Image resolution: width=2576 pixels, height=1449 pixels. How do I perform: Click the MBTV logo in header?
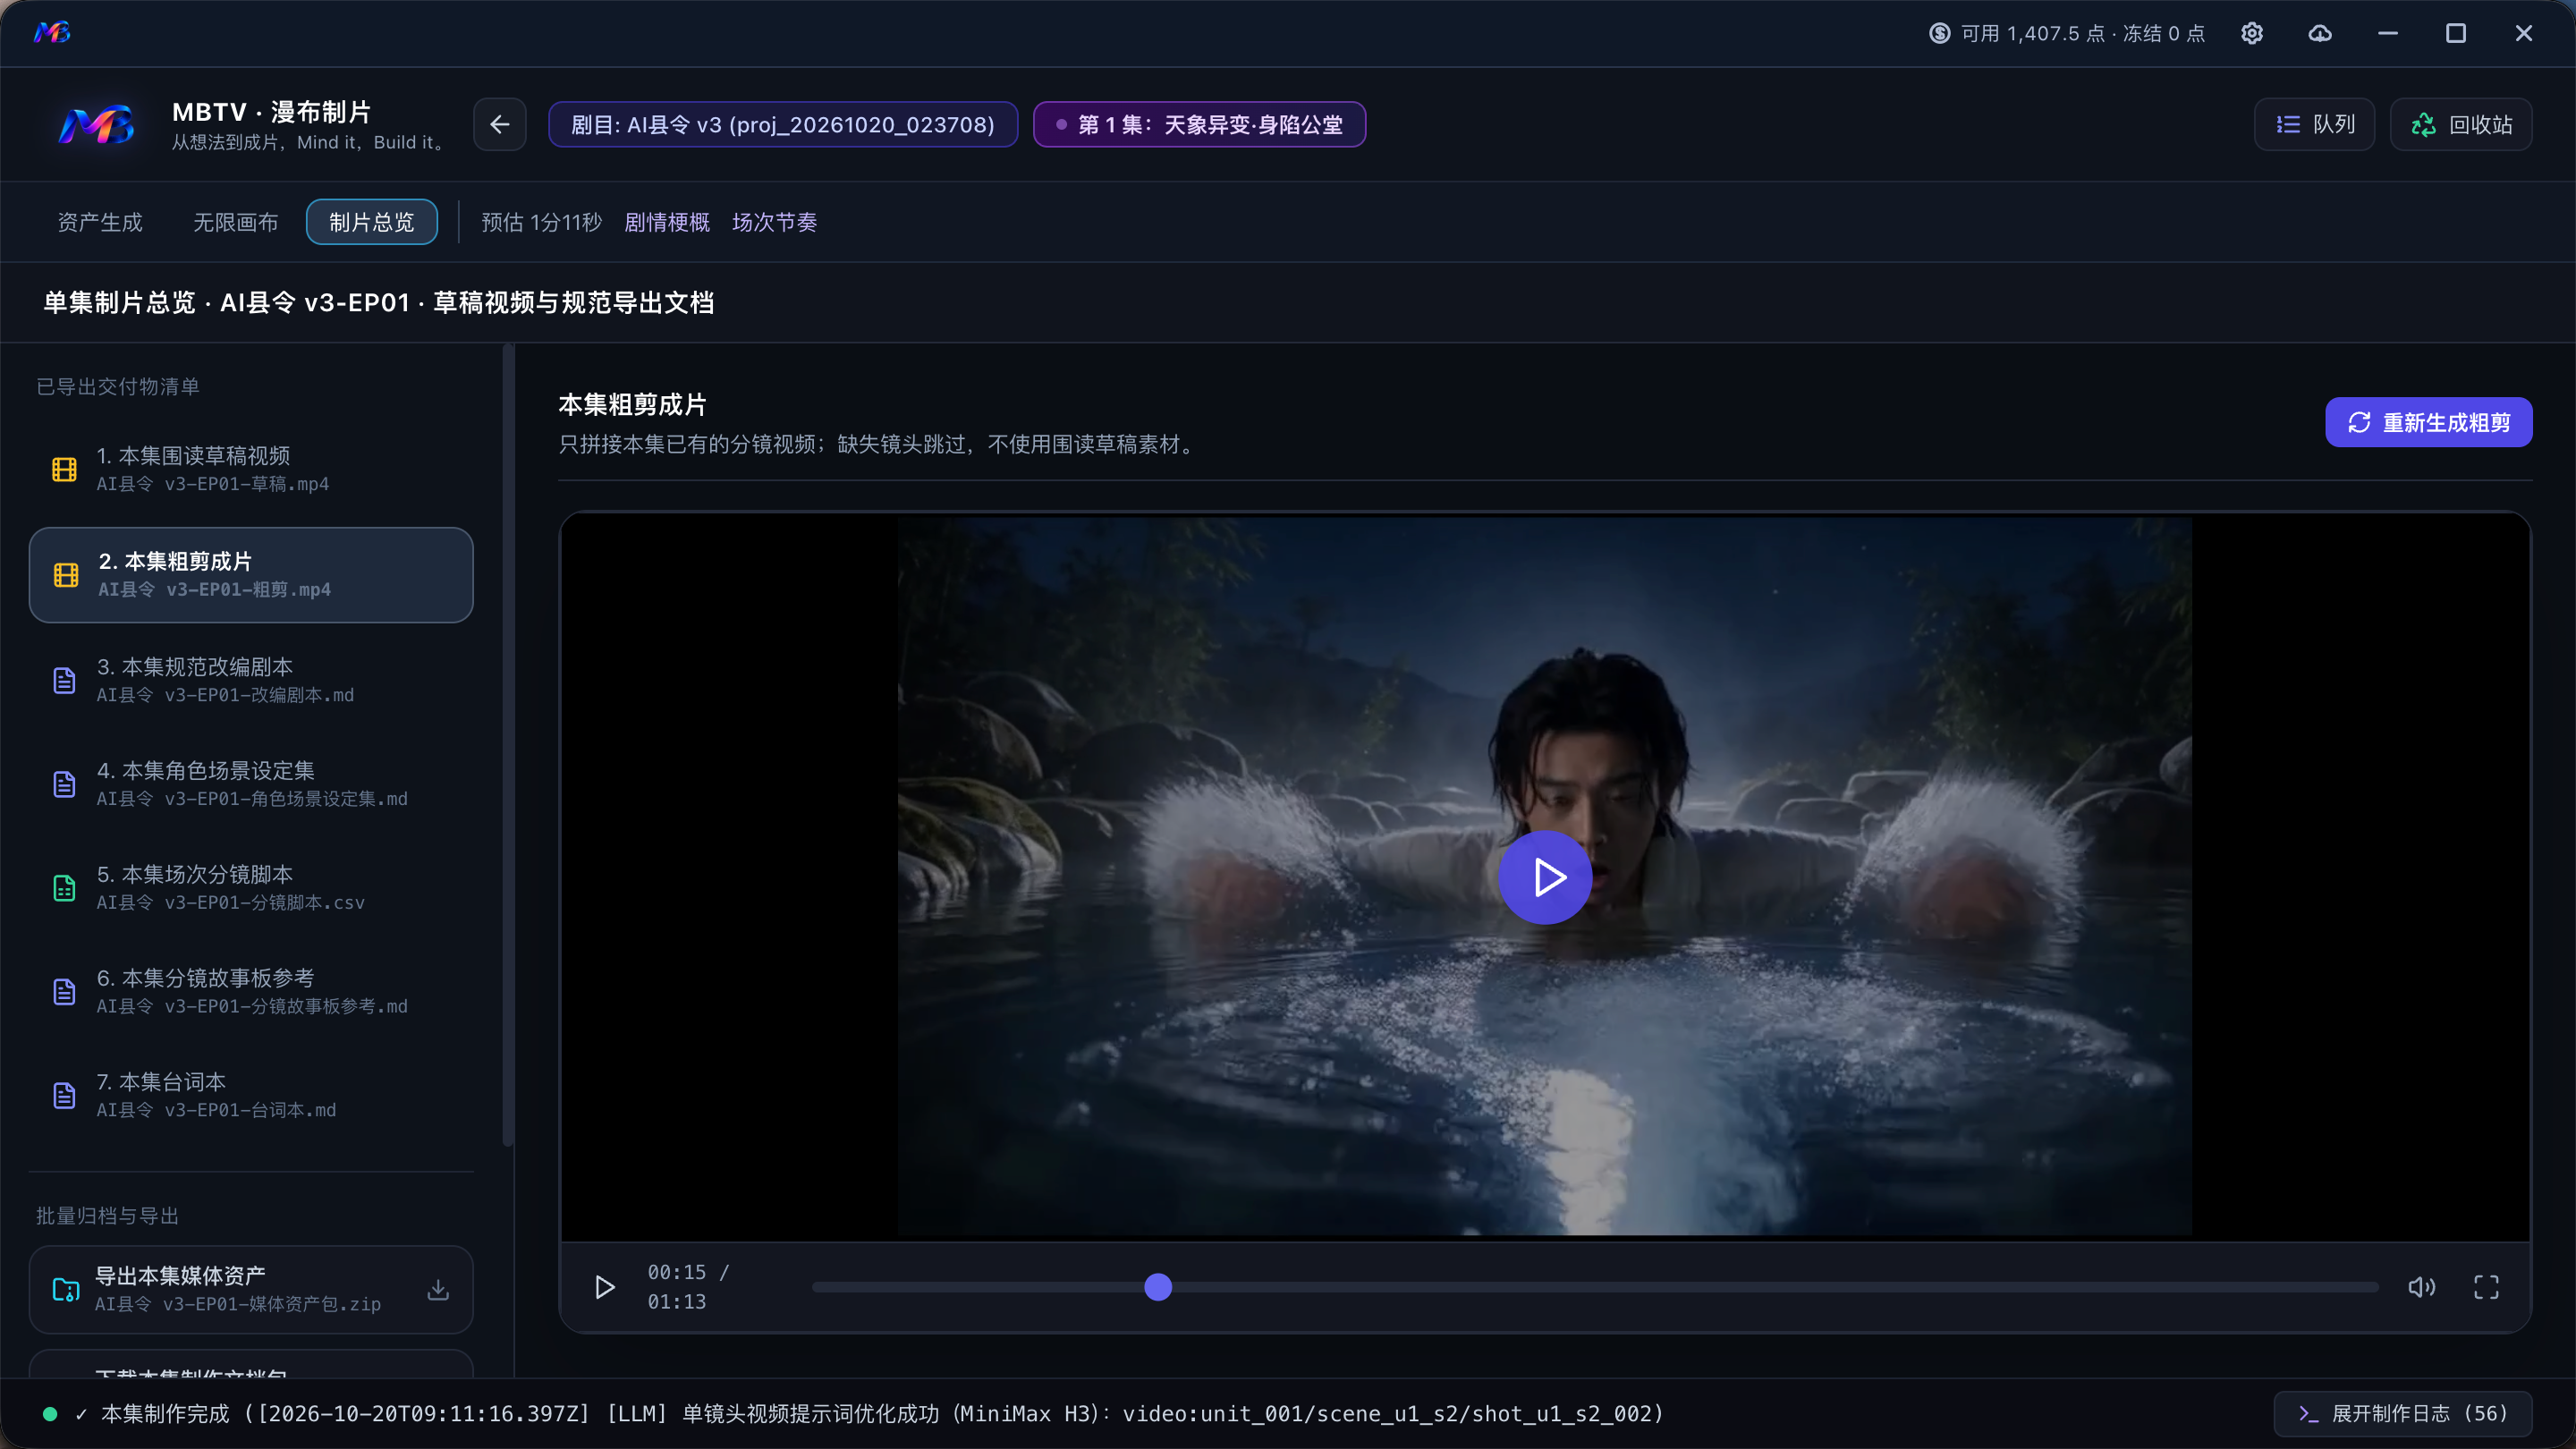(97, 125)
